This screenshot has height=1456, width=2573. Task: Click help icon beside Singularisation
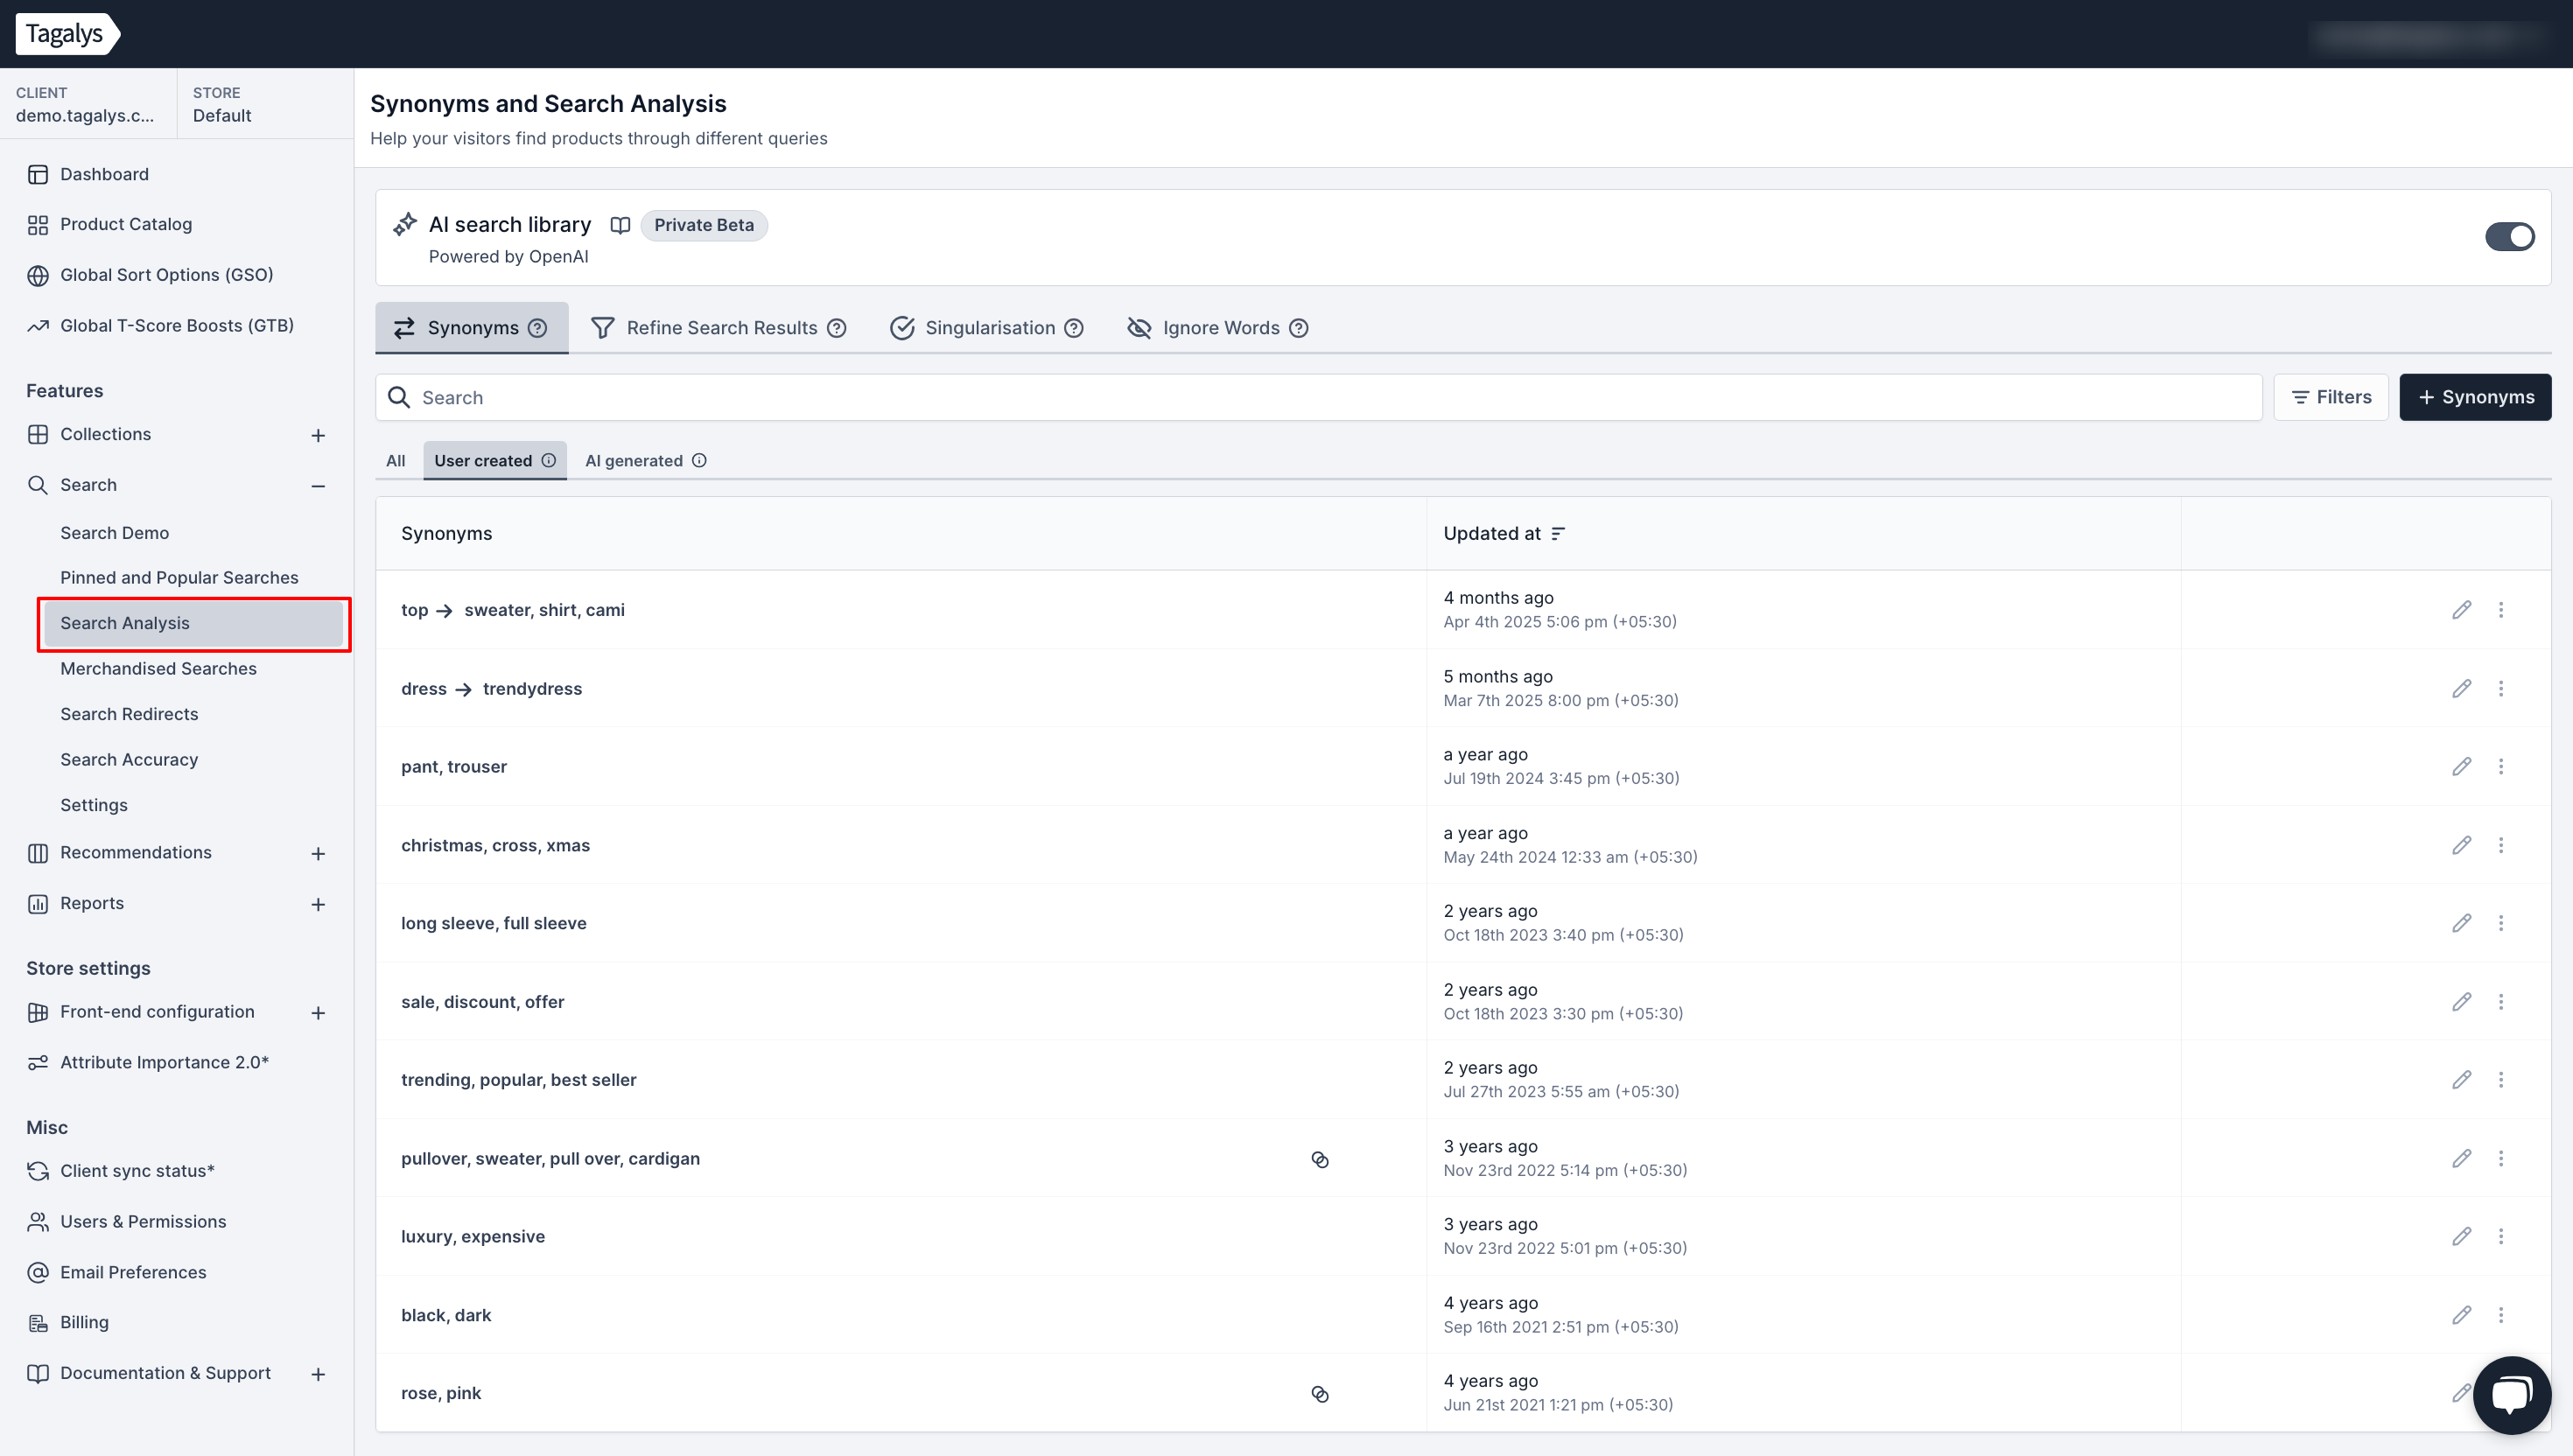pos(1074,328)
